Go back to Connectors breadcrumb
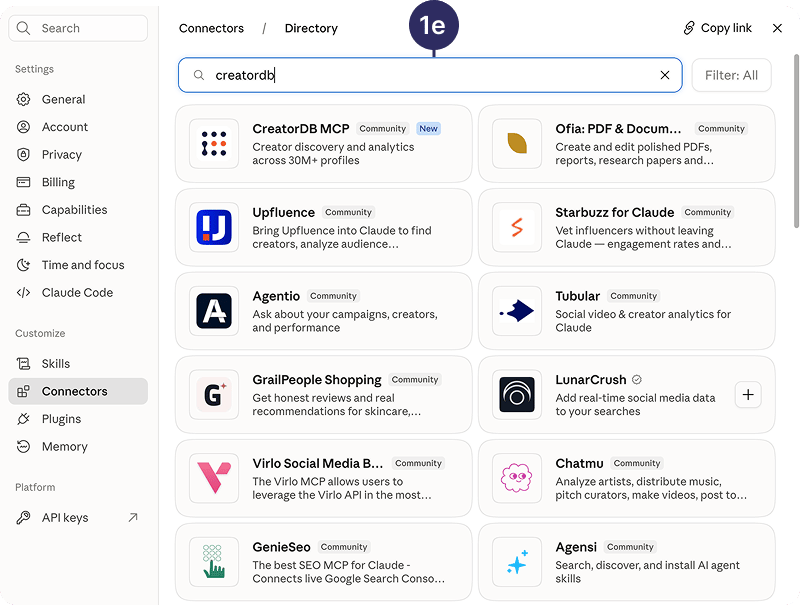The width and height of the screenshot is (800, 605). click(x=211, y=28)
